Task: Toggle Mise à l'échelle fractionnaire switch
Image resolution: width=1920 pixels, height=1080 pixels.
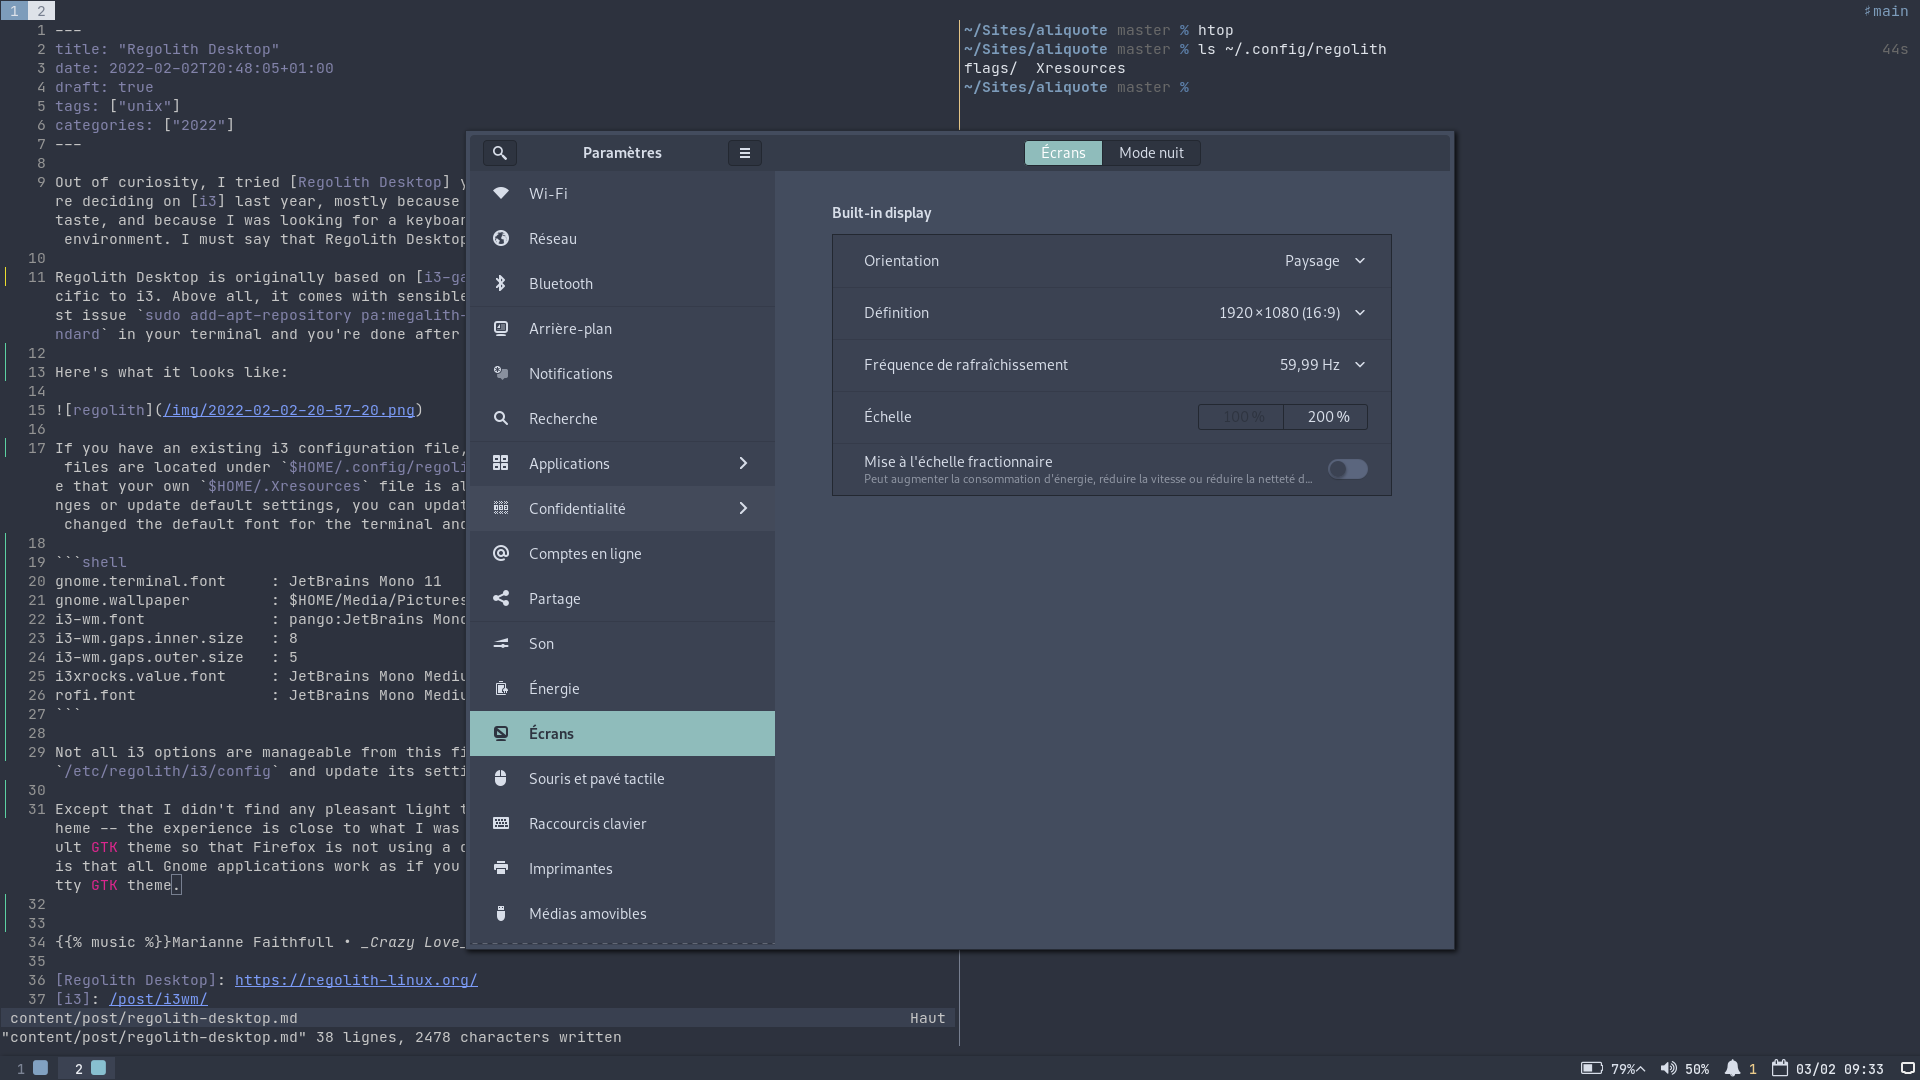Action: [x=1347, y=469]
